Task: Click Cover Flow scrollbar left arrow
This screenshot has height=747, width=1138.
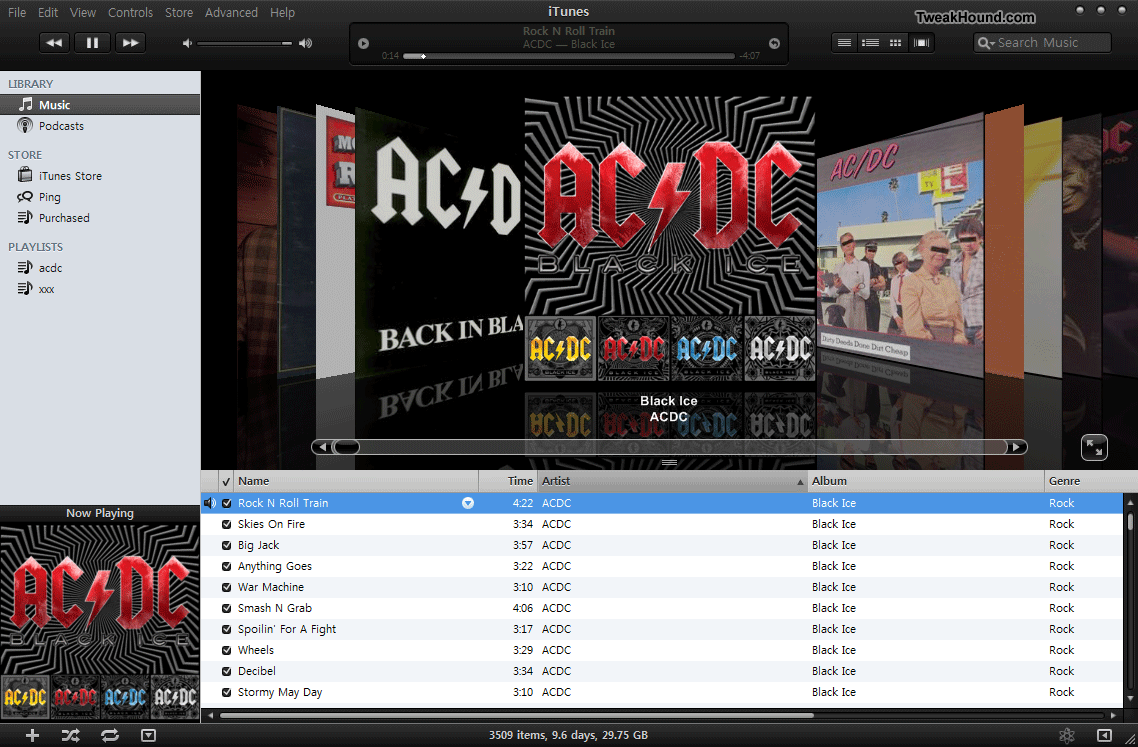Action: click(322, 447)
